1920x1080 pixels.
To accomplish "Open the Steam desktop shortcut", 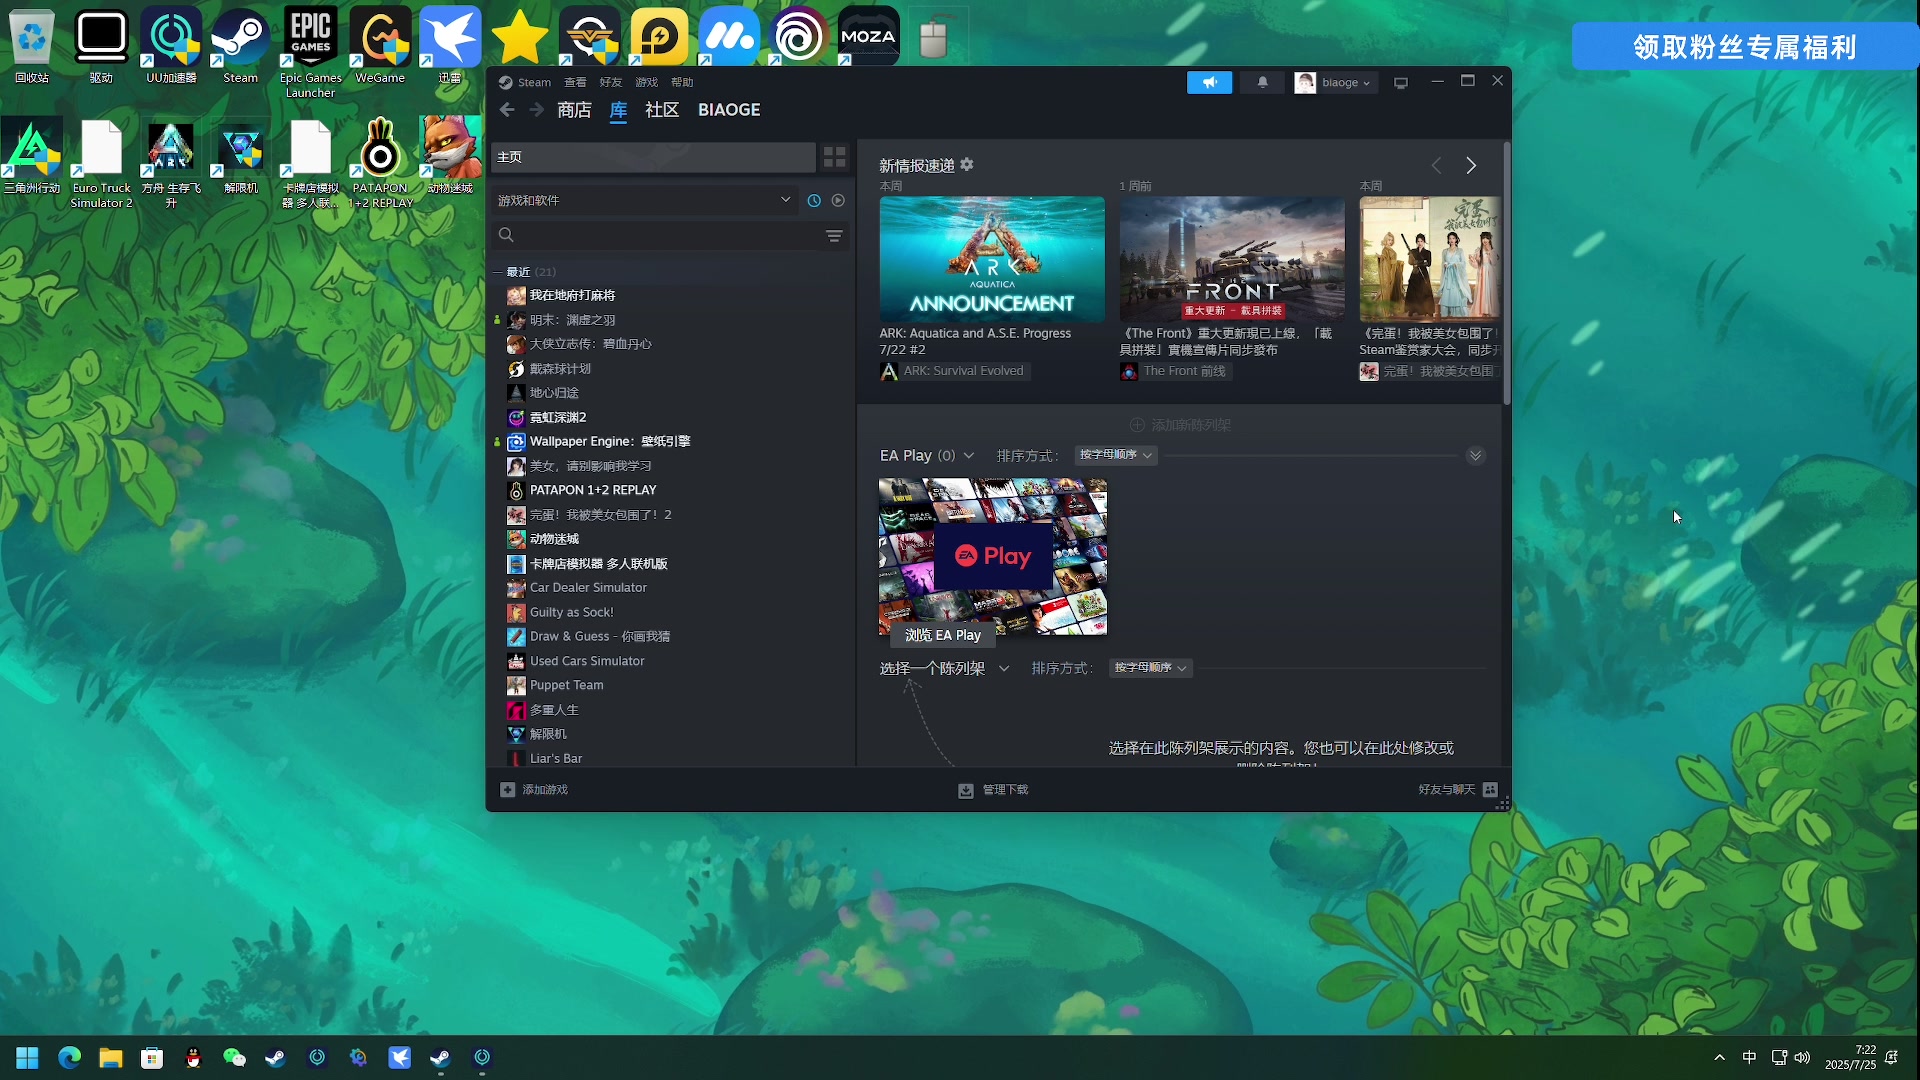I will [x=240, y=46].
